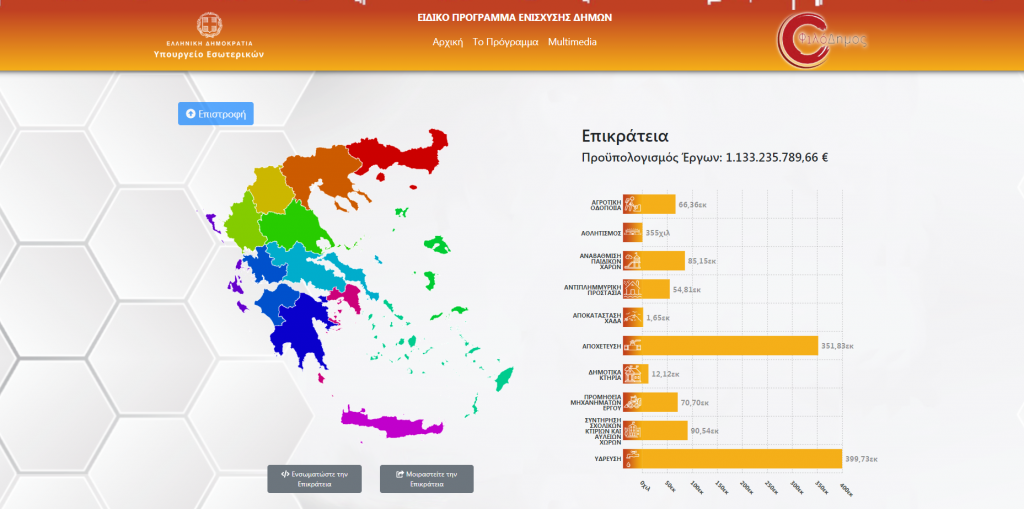Open Το Πρόγραμμα menu item
The image size is (1024, 509).
505,42
